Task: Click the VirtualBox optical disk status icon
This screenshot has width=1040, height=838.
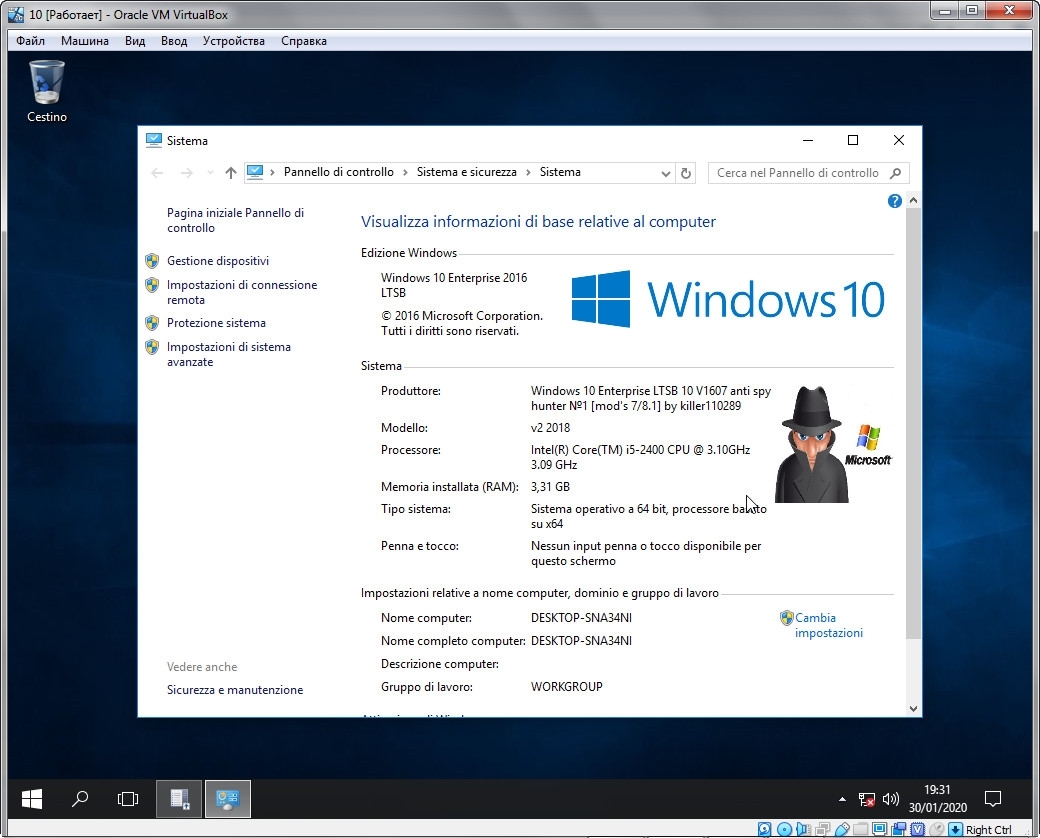Action: pyautogui.click(x=785, y=829)
